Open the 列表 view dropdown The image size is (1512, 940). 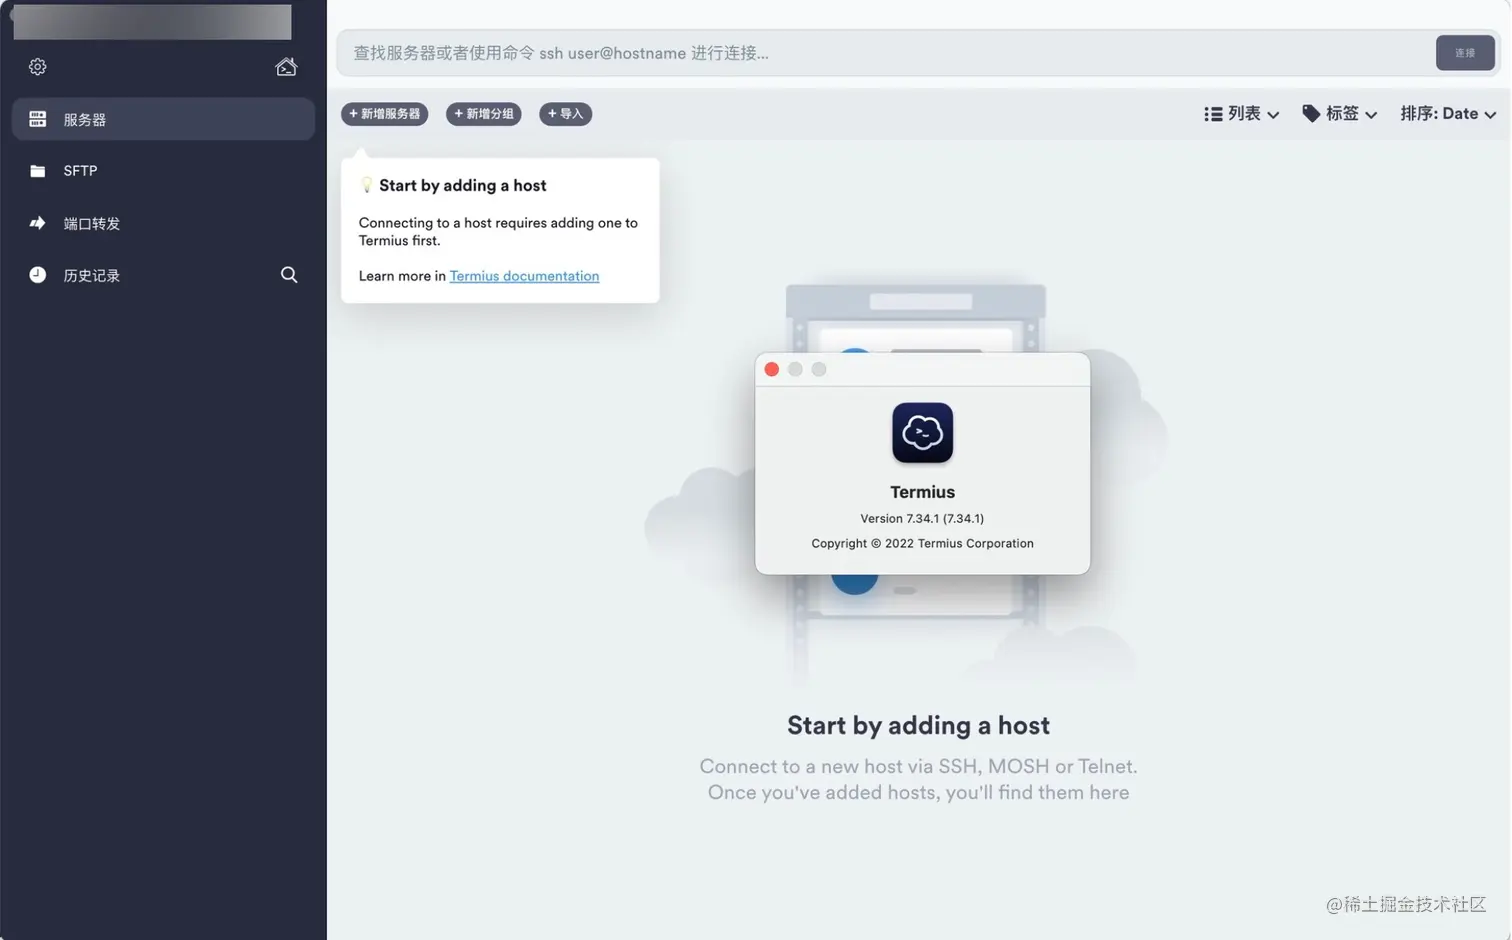click(1242, 114)
